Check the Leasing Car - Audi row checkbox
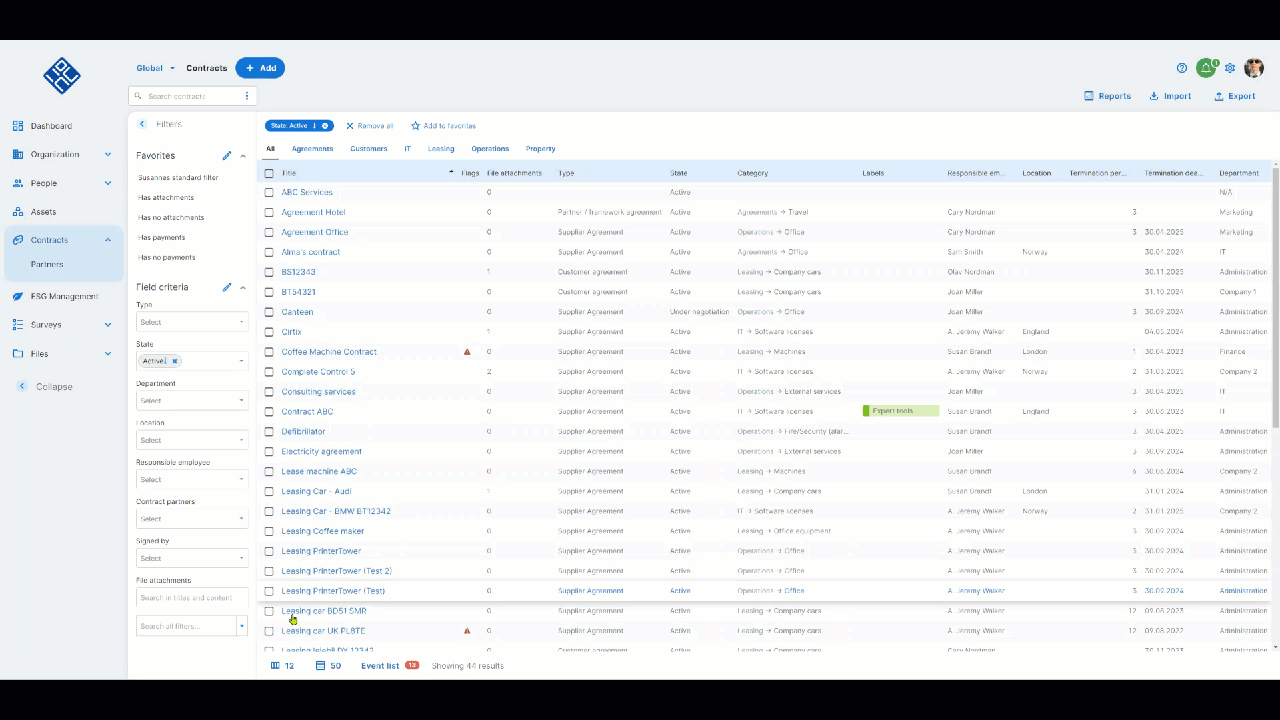Viewport: 1280px width, 720px height. 269,491
